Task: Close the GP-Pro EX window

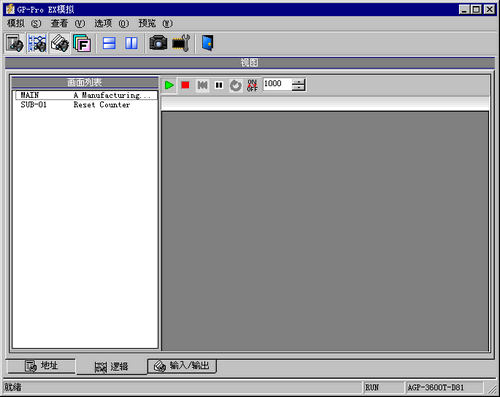Action: (489, 9)
